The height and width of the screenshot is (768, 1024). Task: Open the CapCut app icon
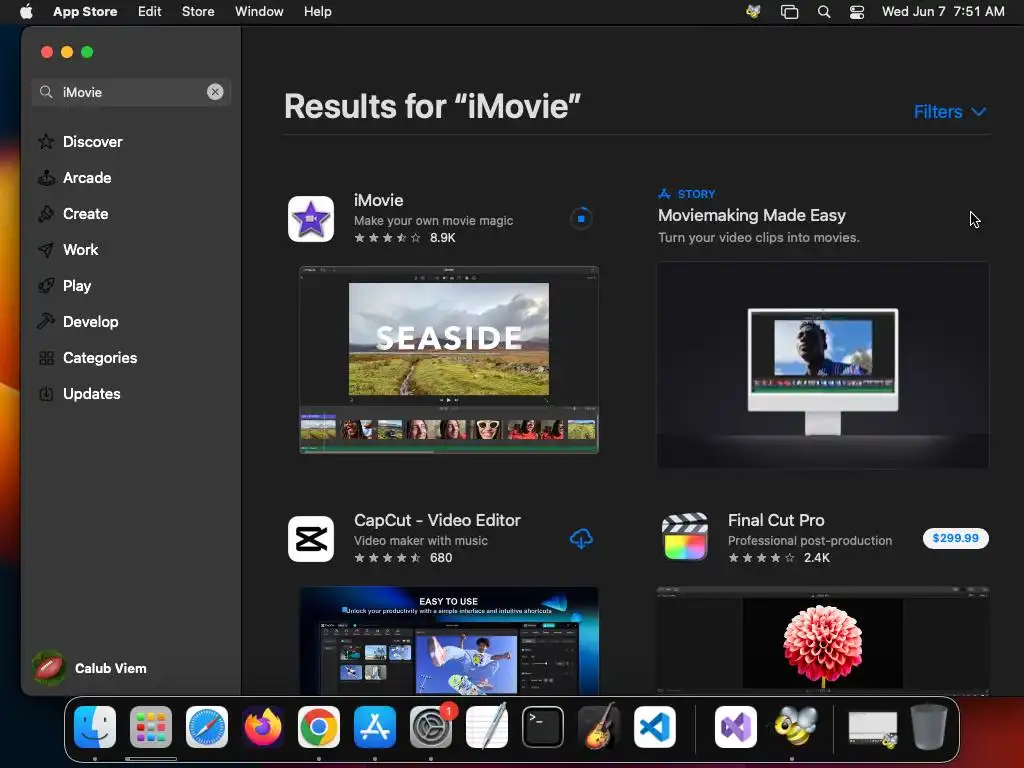pos(311,539)
